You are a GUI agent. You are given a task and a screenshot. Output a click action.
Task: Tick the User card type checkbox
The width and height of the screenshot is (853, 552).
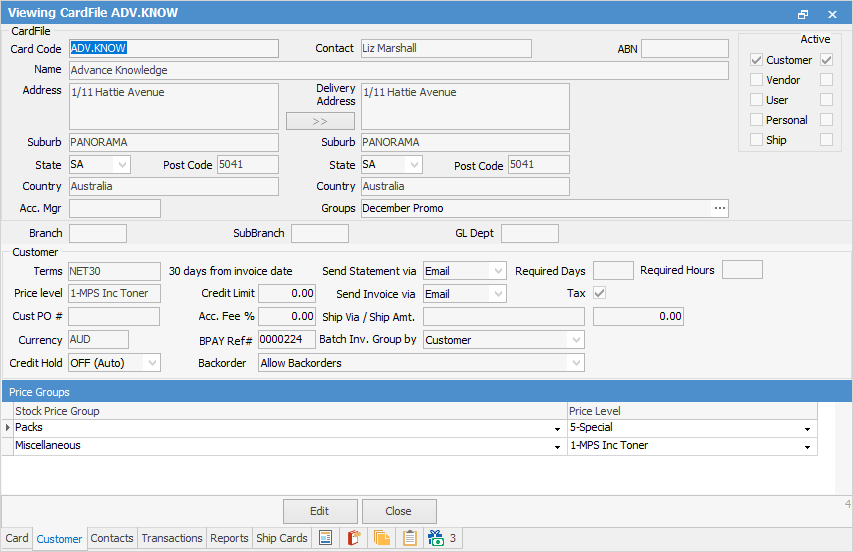(x=756, y=100)
